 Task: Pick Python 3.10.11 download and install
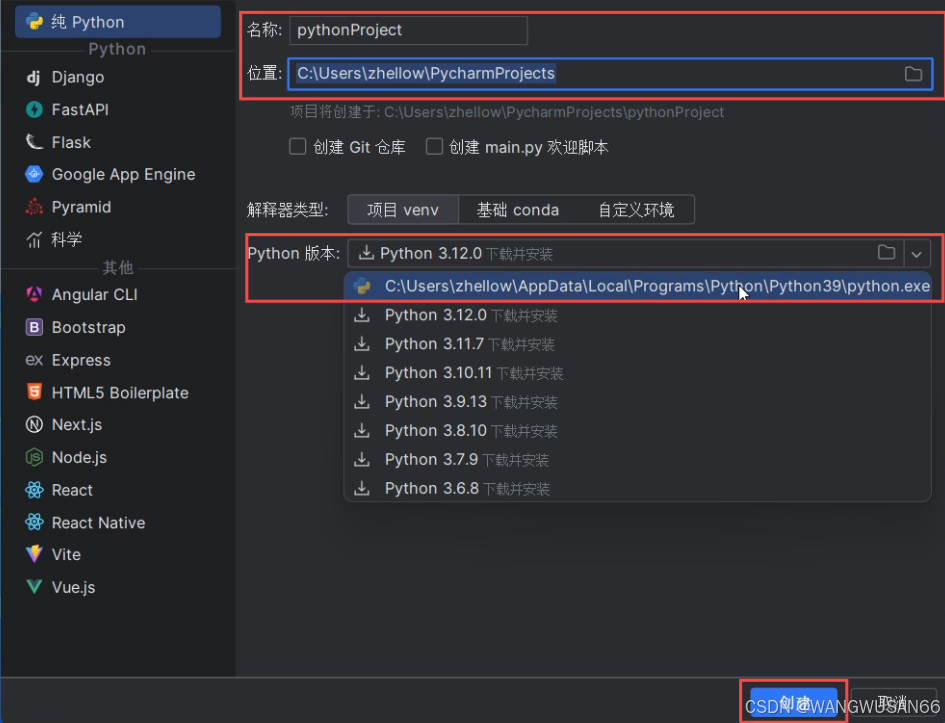[638, 373]
